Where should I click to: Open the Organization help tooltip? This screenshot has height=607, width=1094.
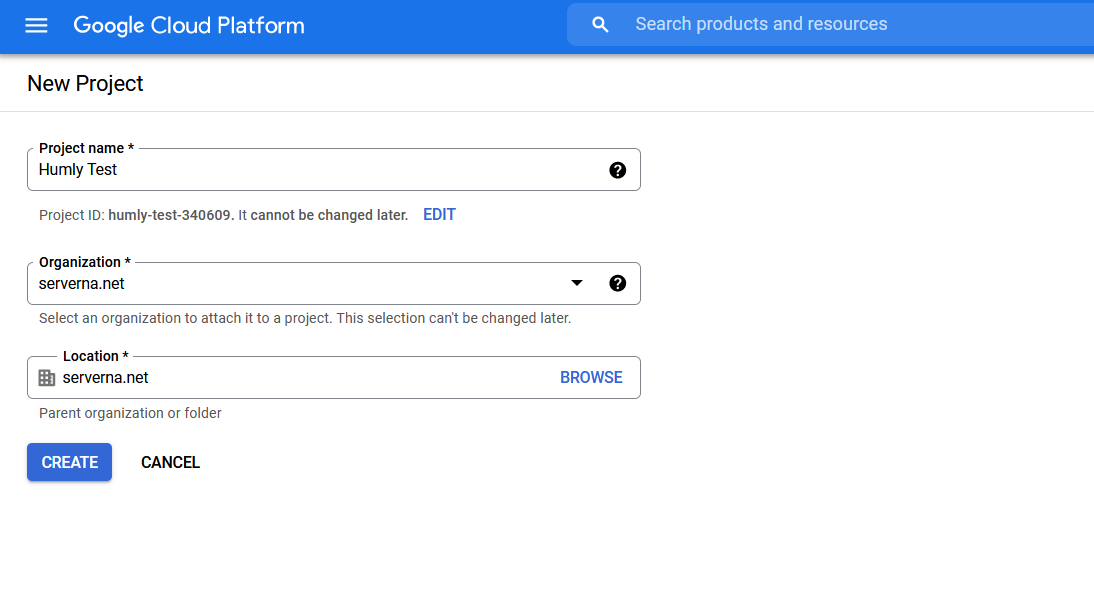click(x=617, y=283)
